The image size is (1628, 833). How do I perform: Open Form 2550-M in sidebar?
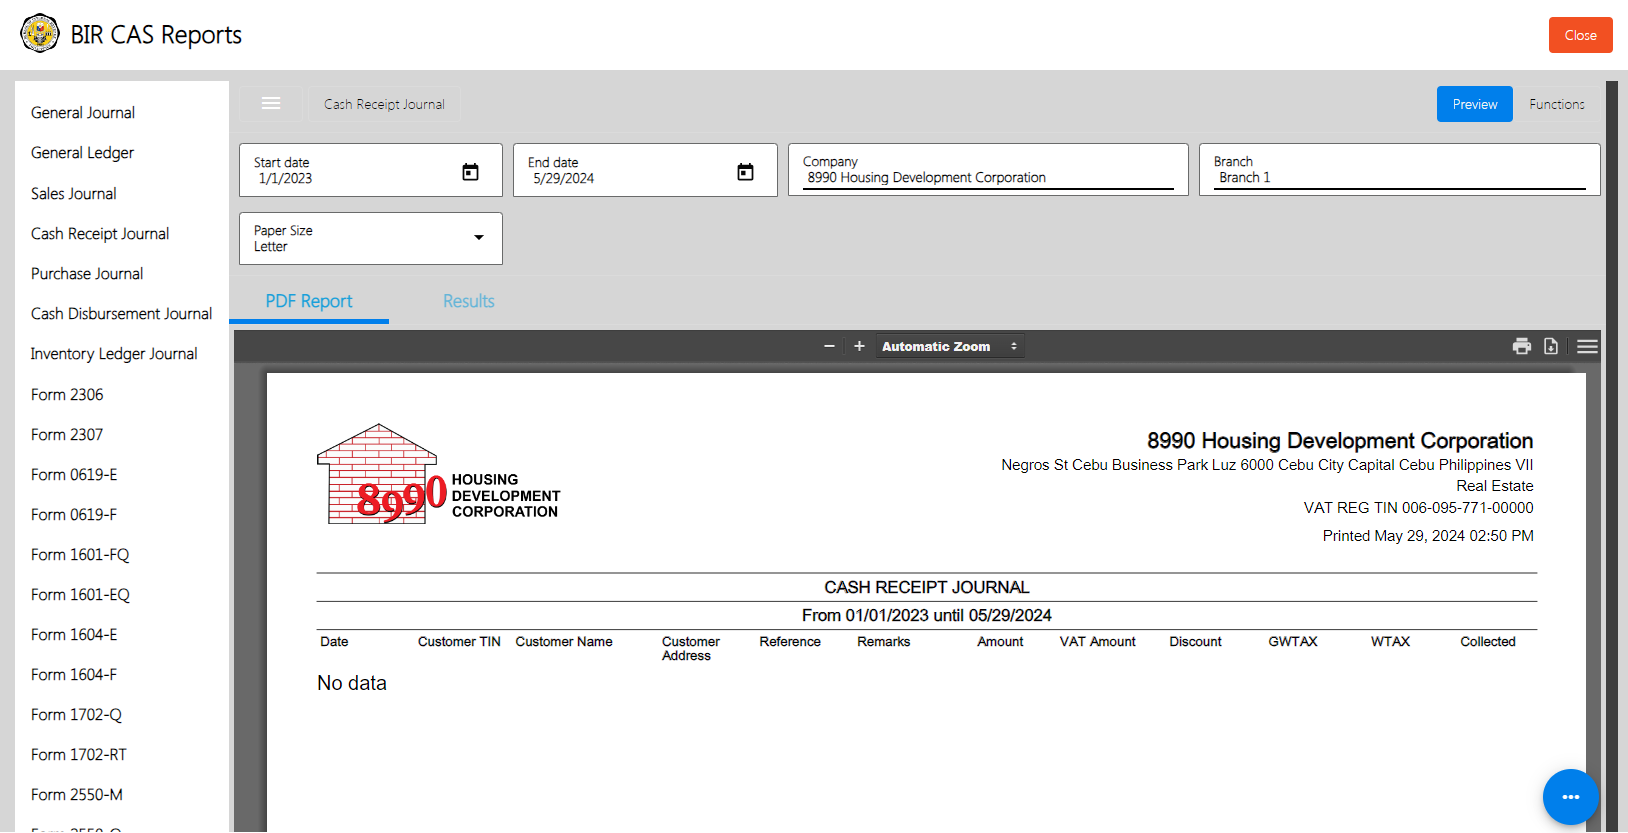(x=77, y=795)
